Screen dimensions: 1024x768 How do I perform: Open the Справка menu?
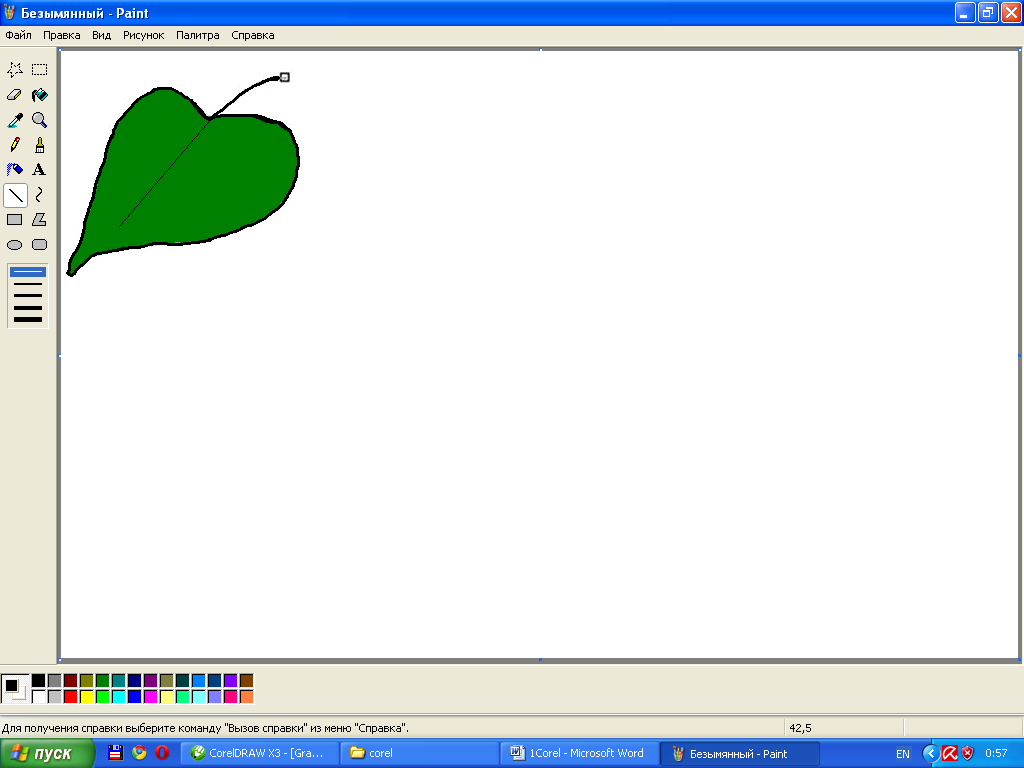pyautogui.click(x=253, y=35)
